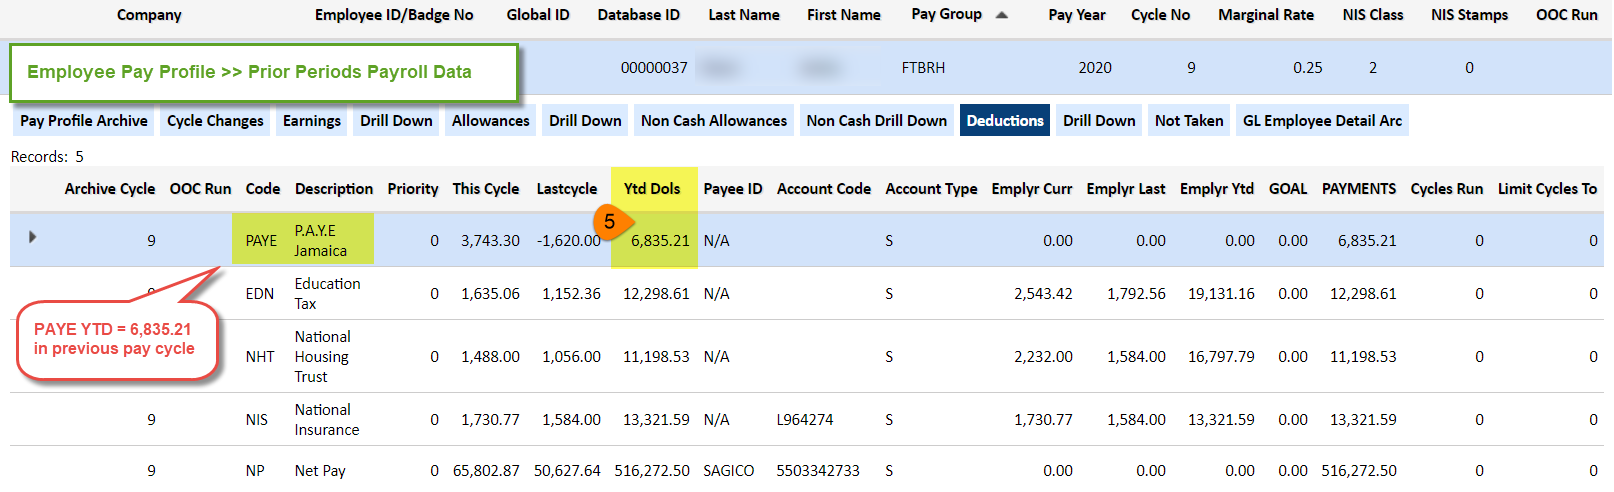This screenshot has width=1614, height=492.
Task: Select the active Deductions tab
Action: (x=1005, y=121)
